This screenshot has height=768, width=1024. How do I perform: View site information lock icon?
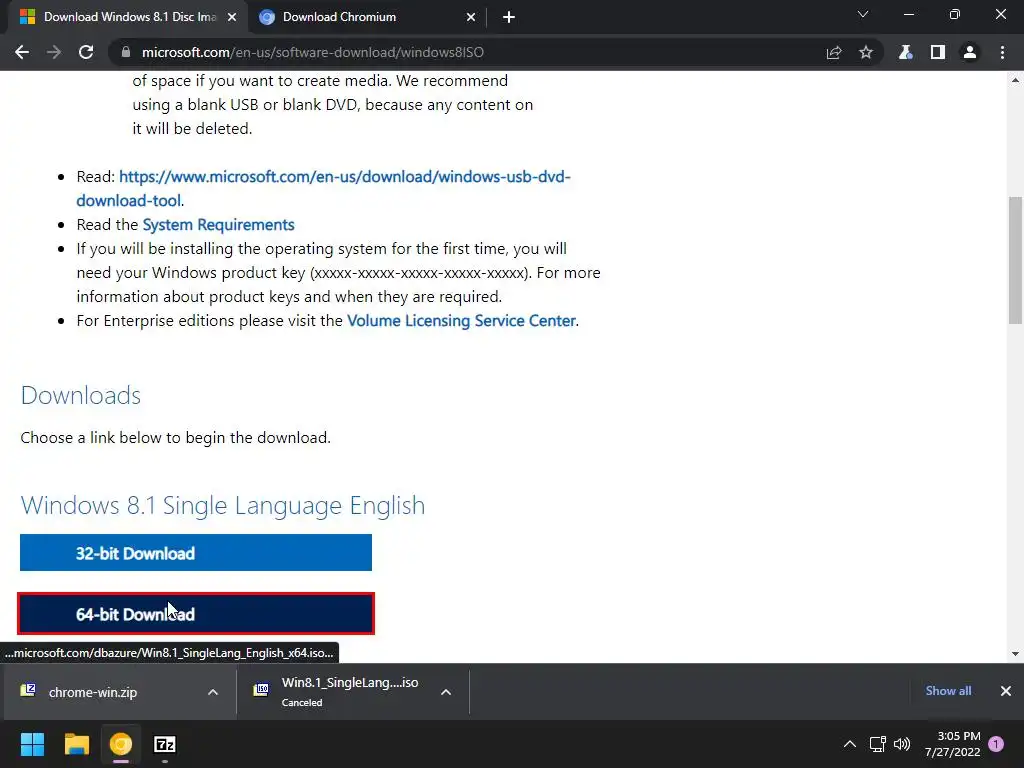tap(126, 52)
